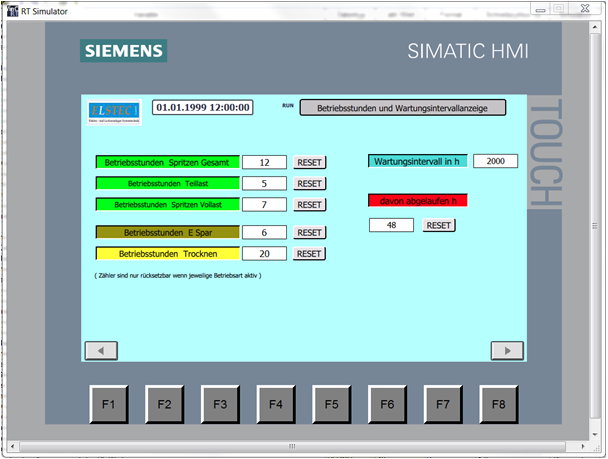Viewport: 608px width, 459px height.
Task: Click the green Betriebsstunden Teillast label
Action: [168, 183]
